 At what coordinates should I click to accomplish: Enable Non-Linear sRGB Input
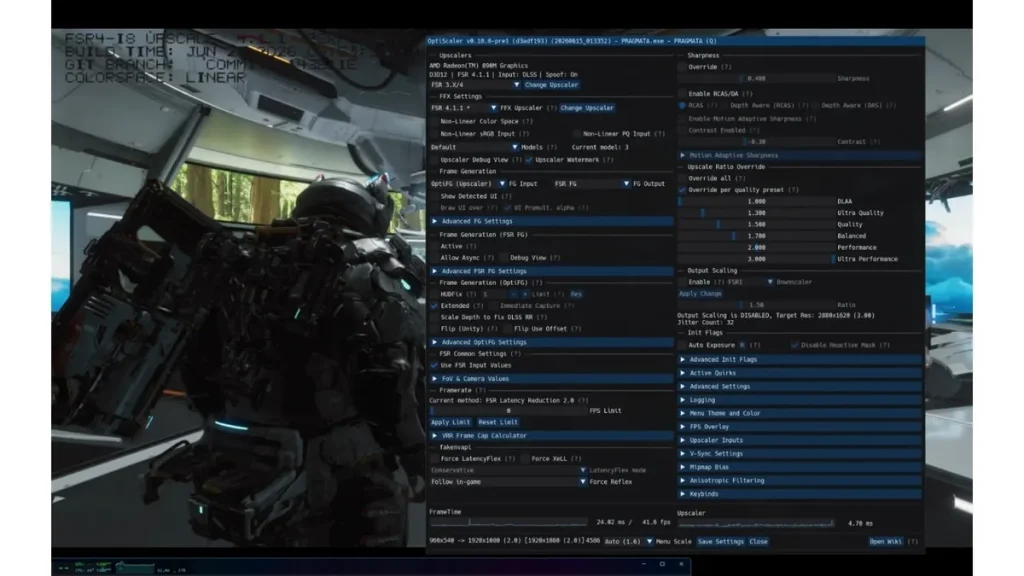tap(435, 133)
